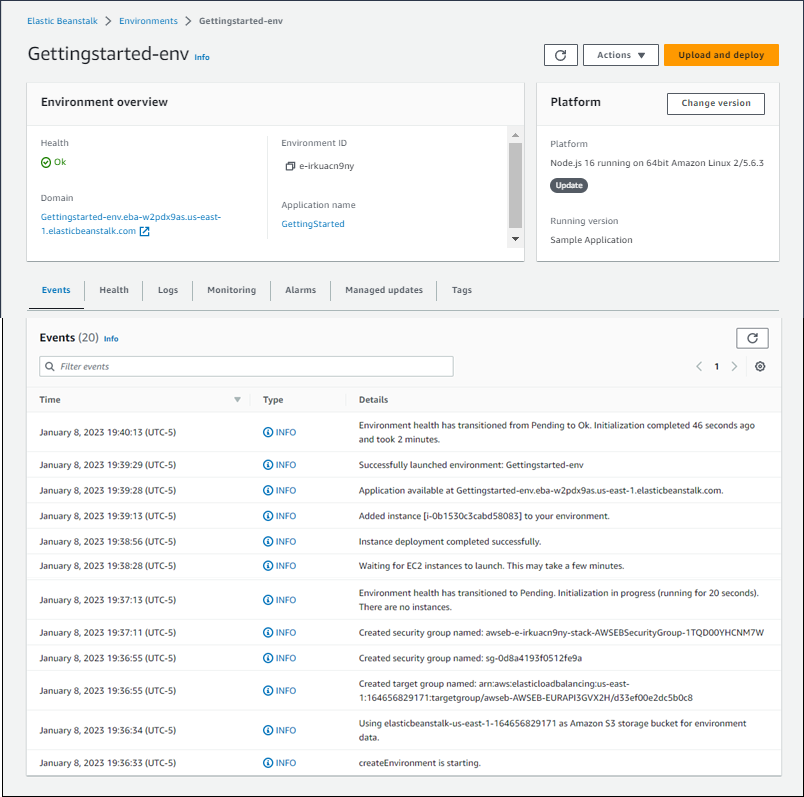Click Upload and deploy button
The image size is (804, 797).
point(720,55)
